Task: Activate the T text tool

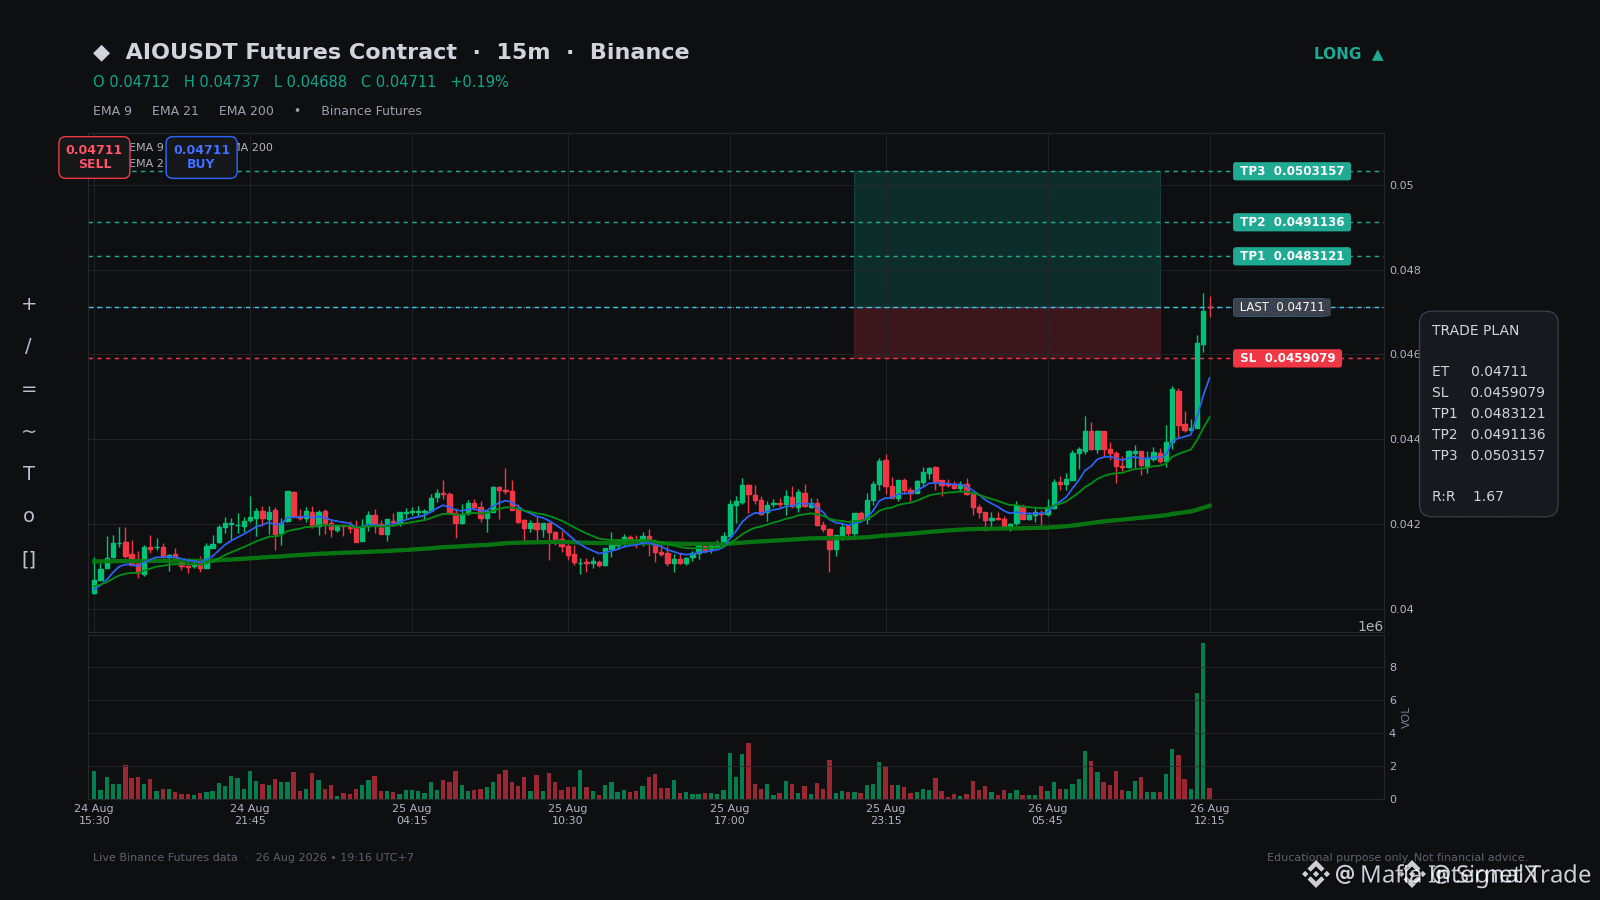Action: coord(29,474)
